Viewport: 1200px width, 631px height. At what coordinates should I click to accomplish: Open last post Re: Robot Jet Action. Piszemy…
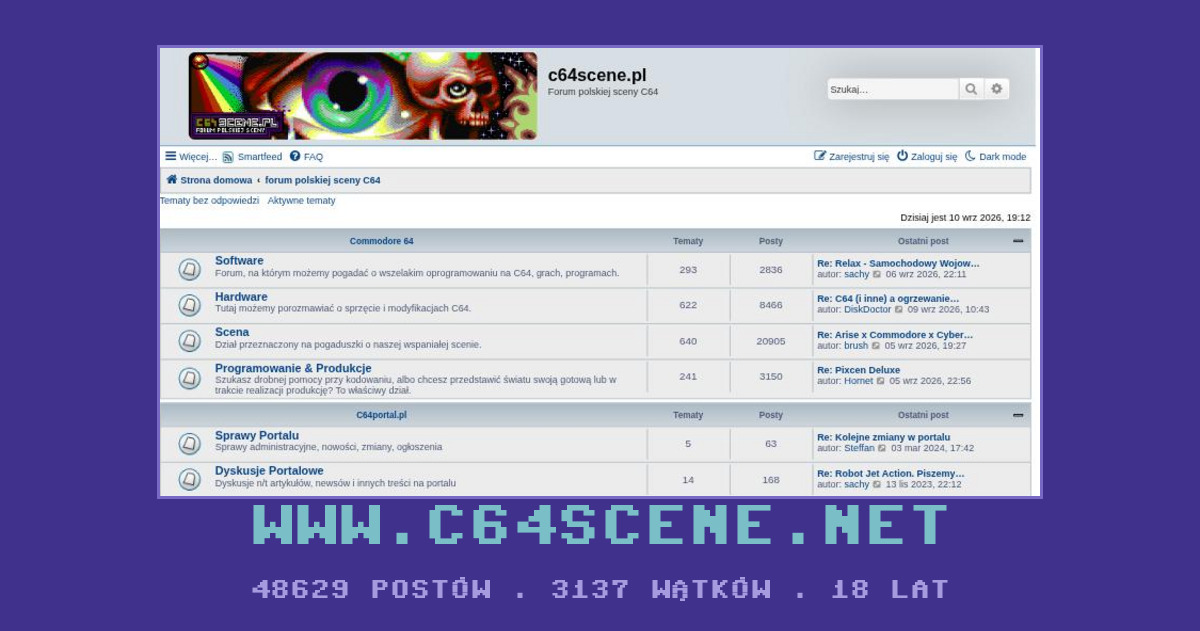coord(891,473)
